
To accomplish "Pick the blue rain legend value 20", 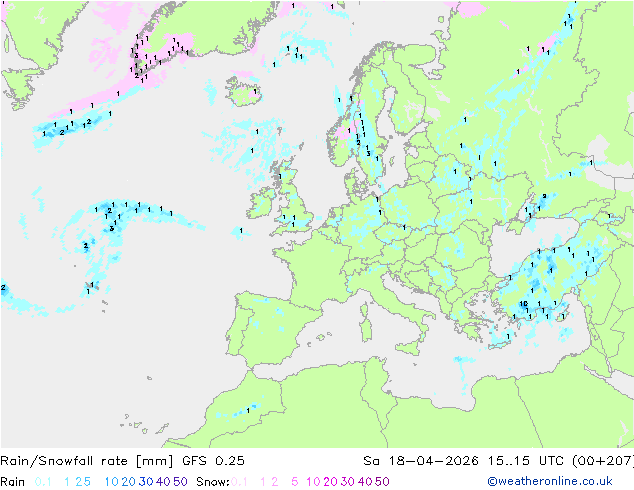I will [129, 482].
